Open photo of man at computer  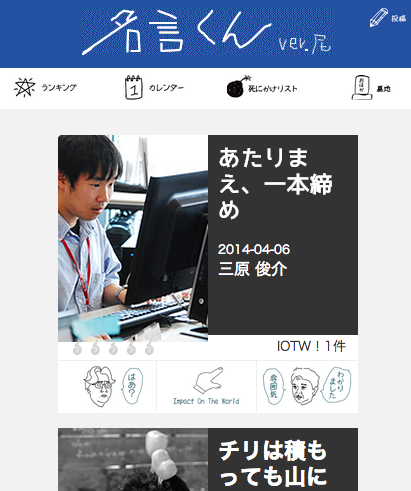tap(133, 238)
